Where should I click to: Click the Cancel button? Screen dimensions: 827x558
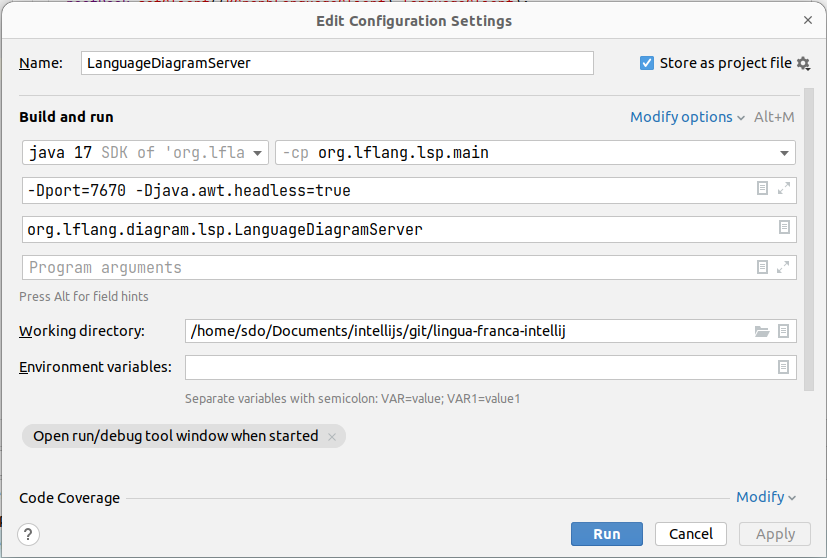[691, 534]
